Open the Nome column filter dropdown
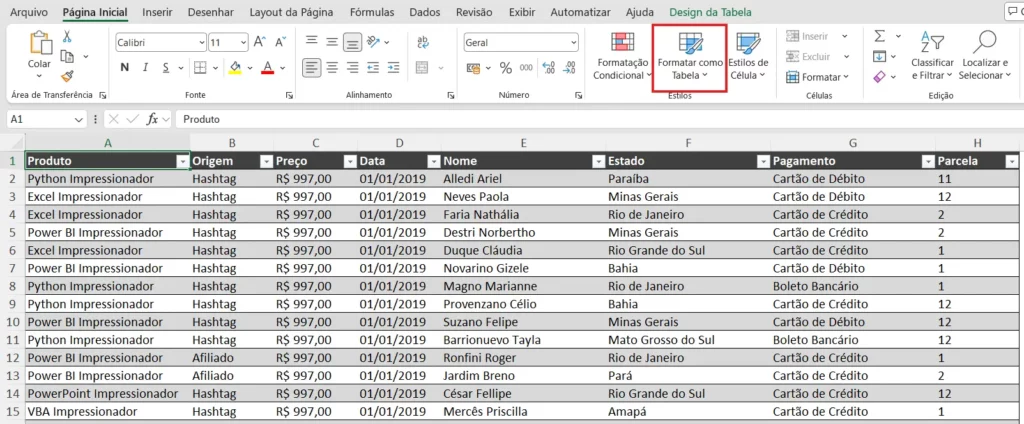 [598, 161]
